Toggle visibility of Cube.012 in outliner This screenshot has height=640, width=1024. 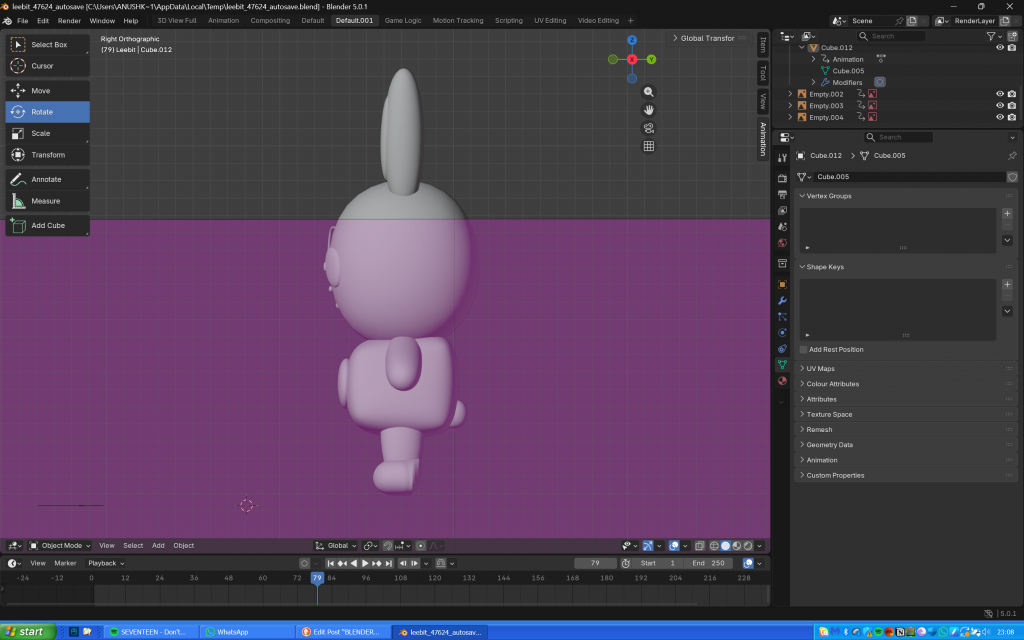pyautogui.click(x=999, y=48)
